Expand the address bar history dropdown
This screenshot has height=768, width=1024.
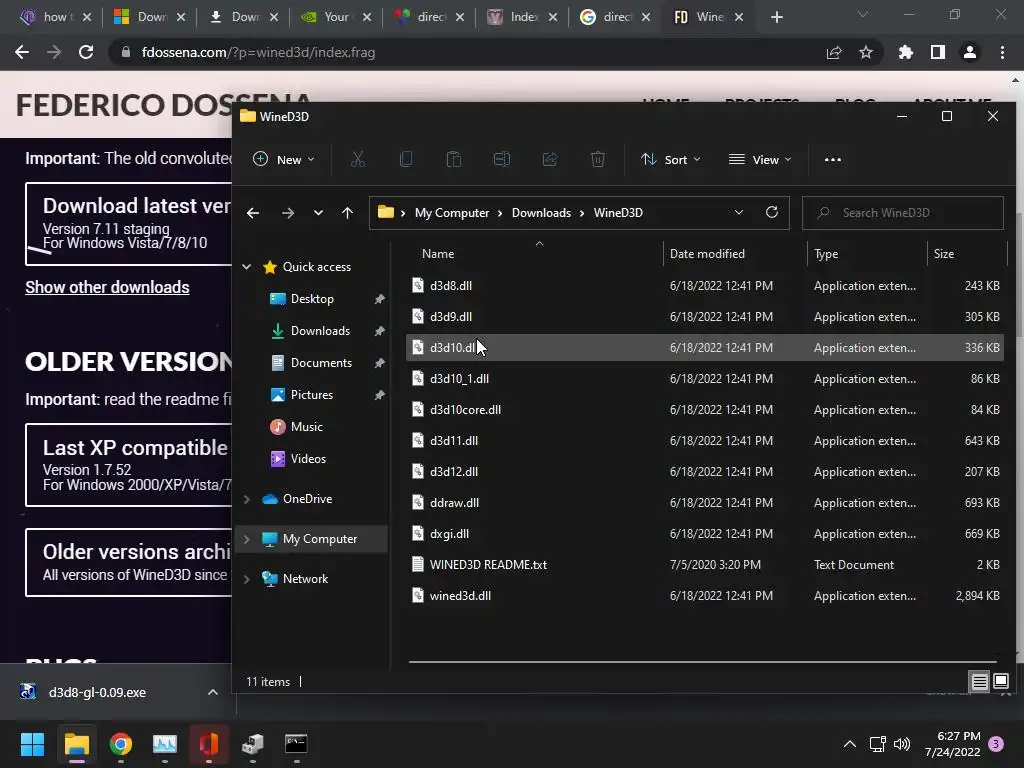pyautogui.click(x=739, y=212)
